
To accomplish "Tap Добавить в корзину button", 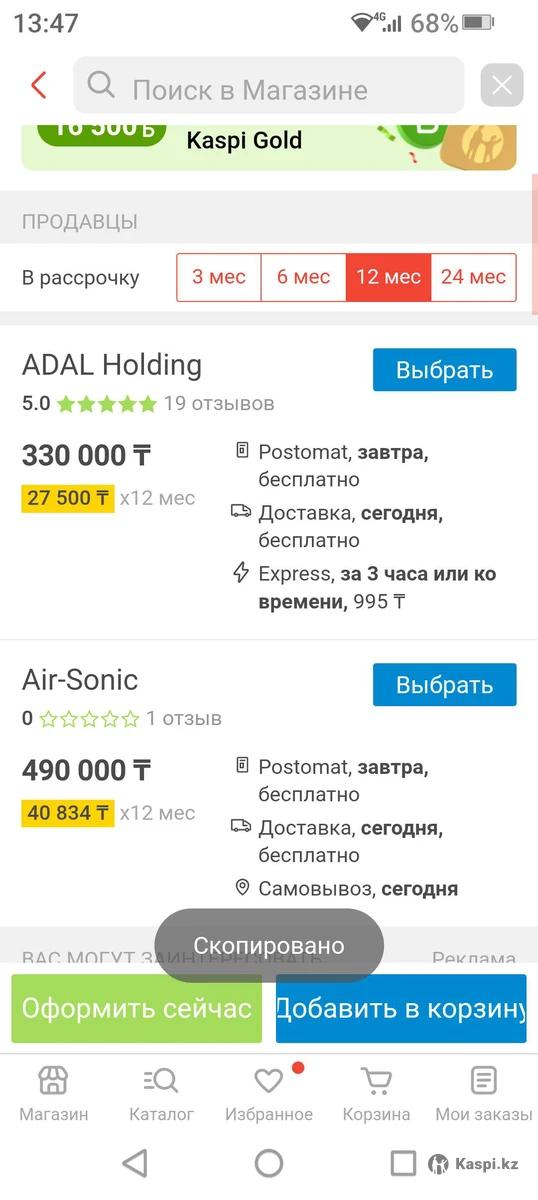I will click(x=401, y=1009).
